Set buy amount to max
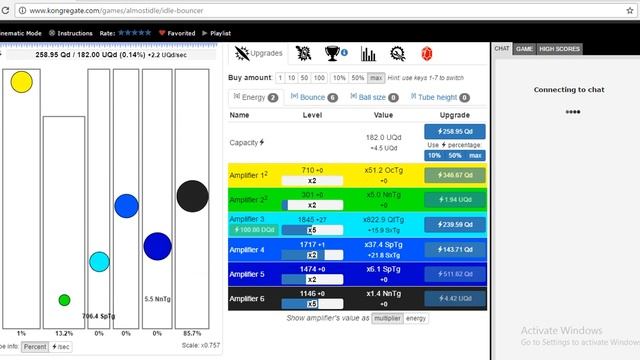 point(376,78)
